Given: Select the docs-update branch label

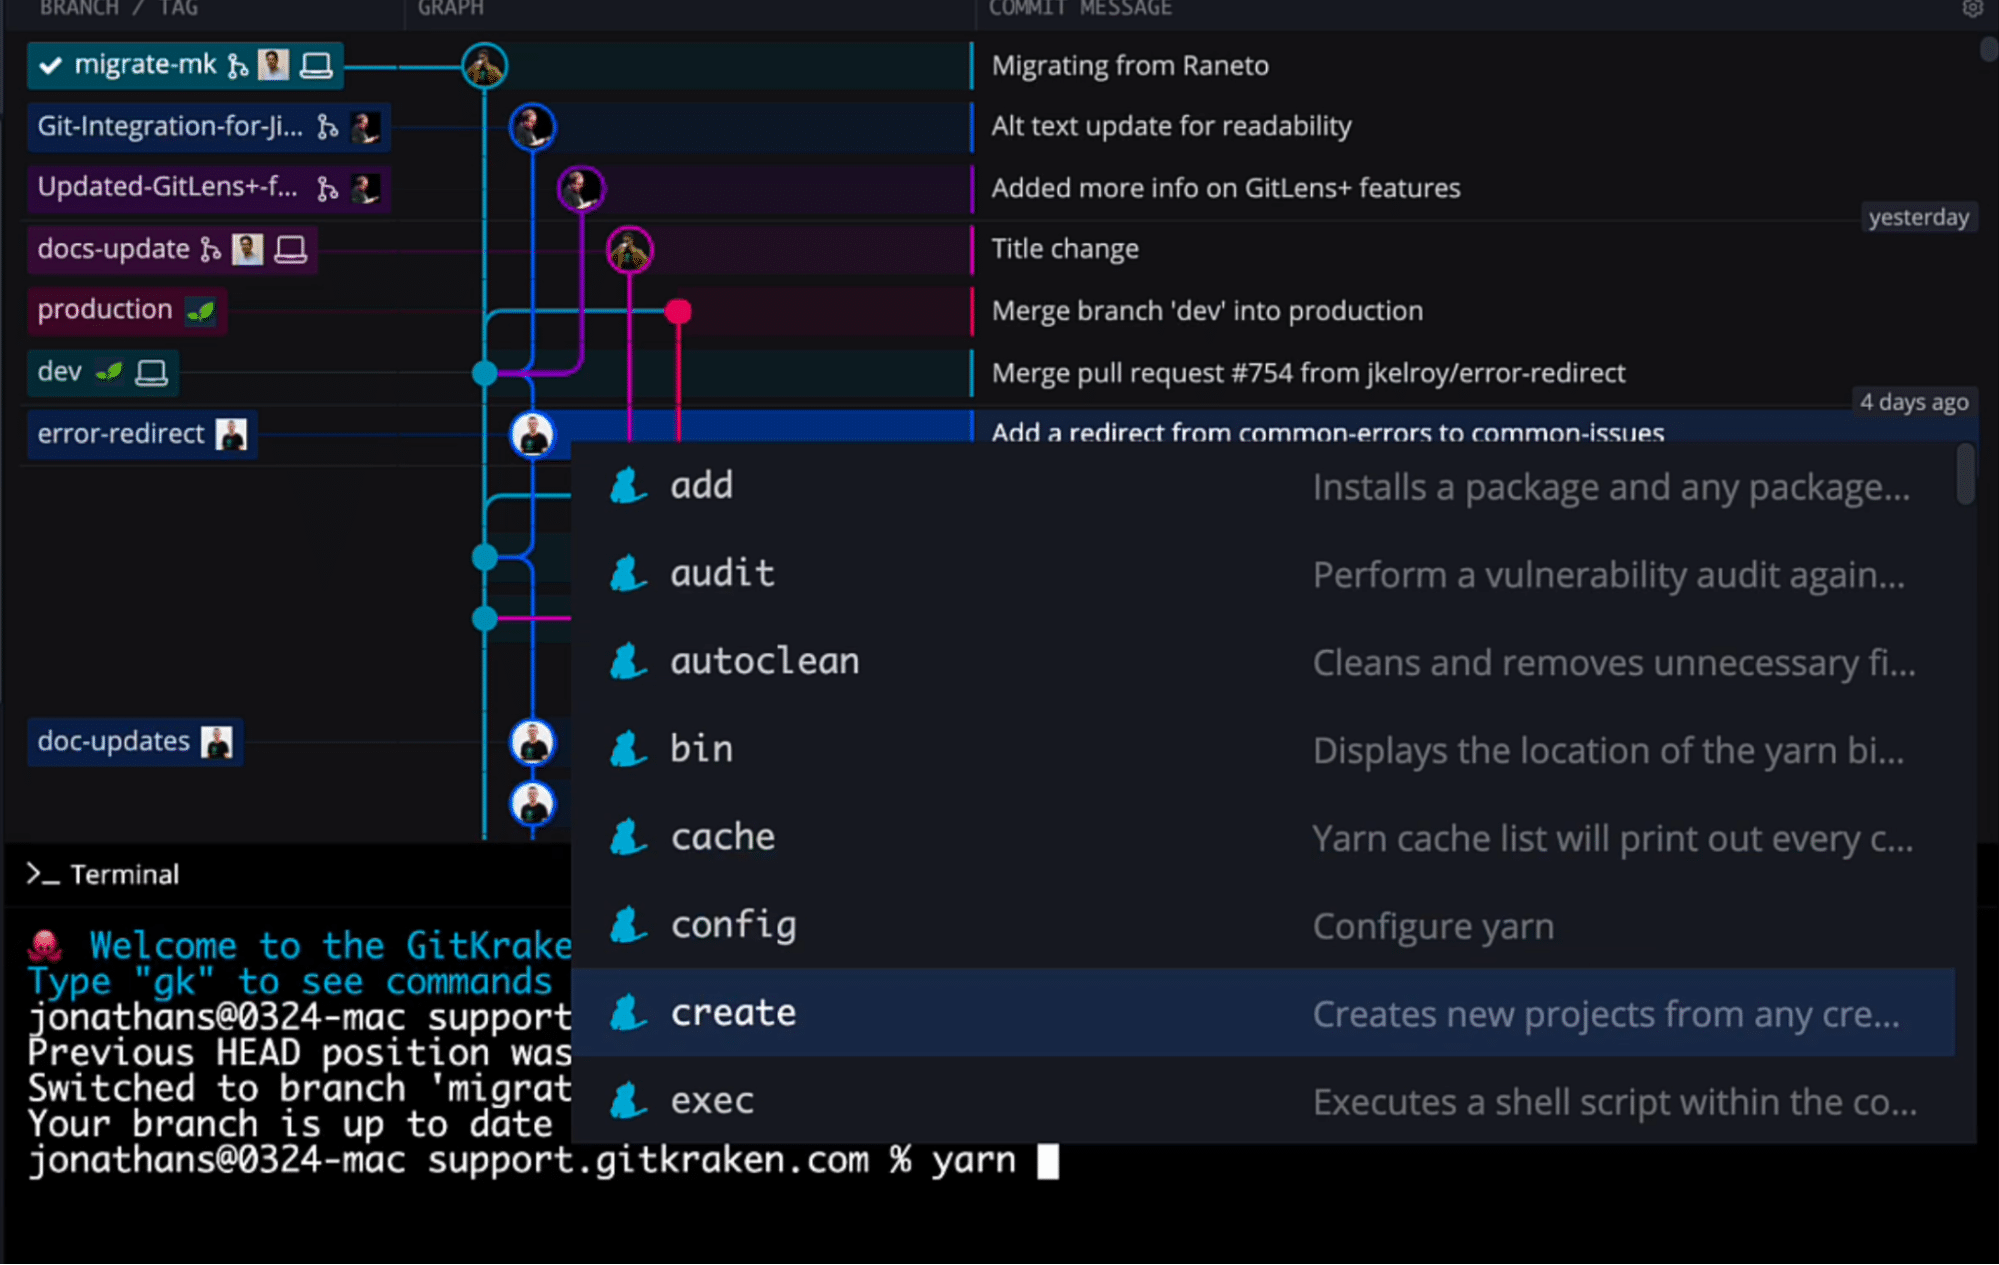Looking at the screenshot, I should tap(173, 250).
